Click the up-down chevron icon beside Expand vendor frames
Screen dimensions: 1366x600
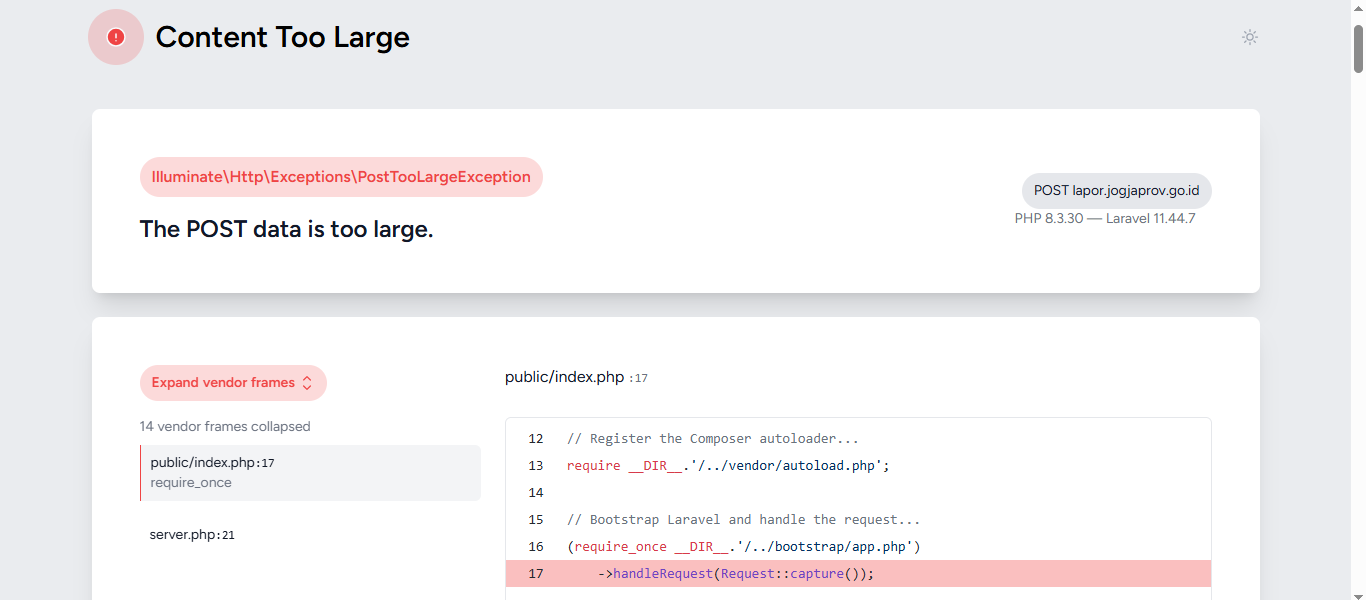307,383
